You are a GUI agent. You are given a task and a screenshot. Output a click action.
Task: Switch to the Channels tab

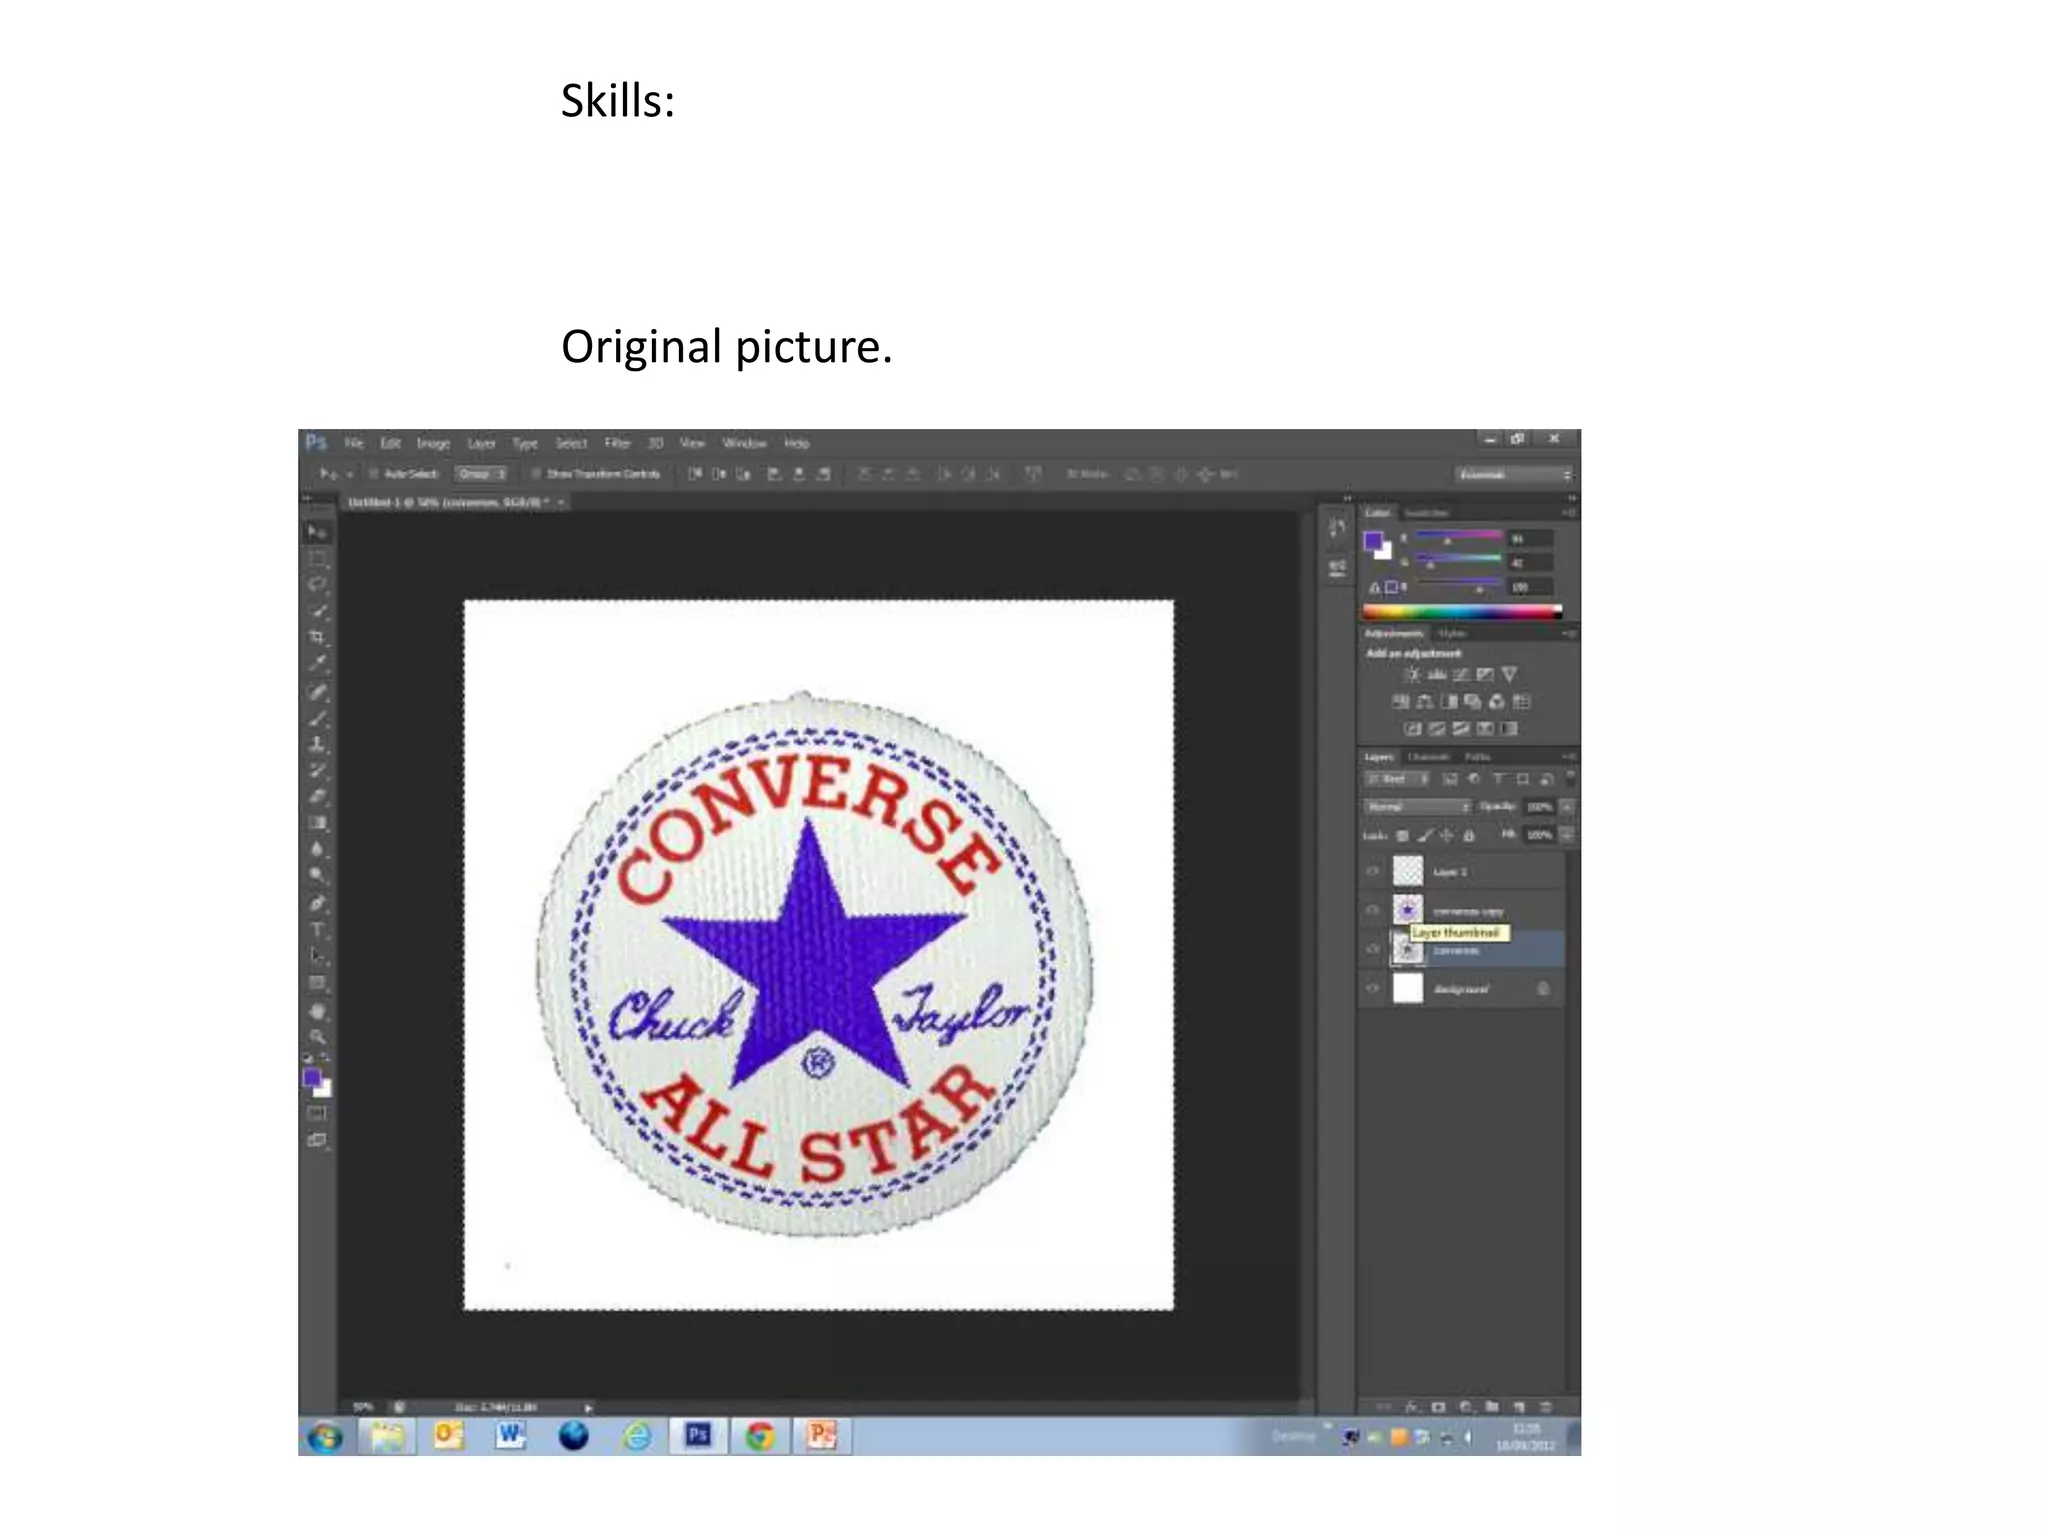click(x=1428, y=757)
